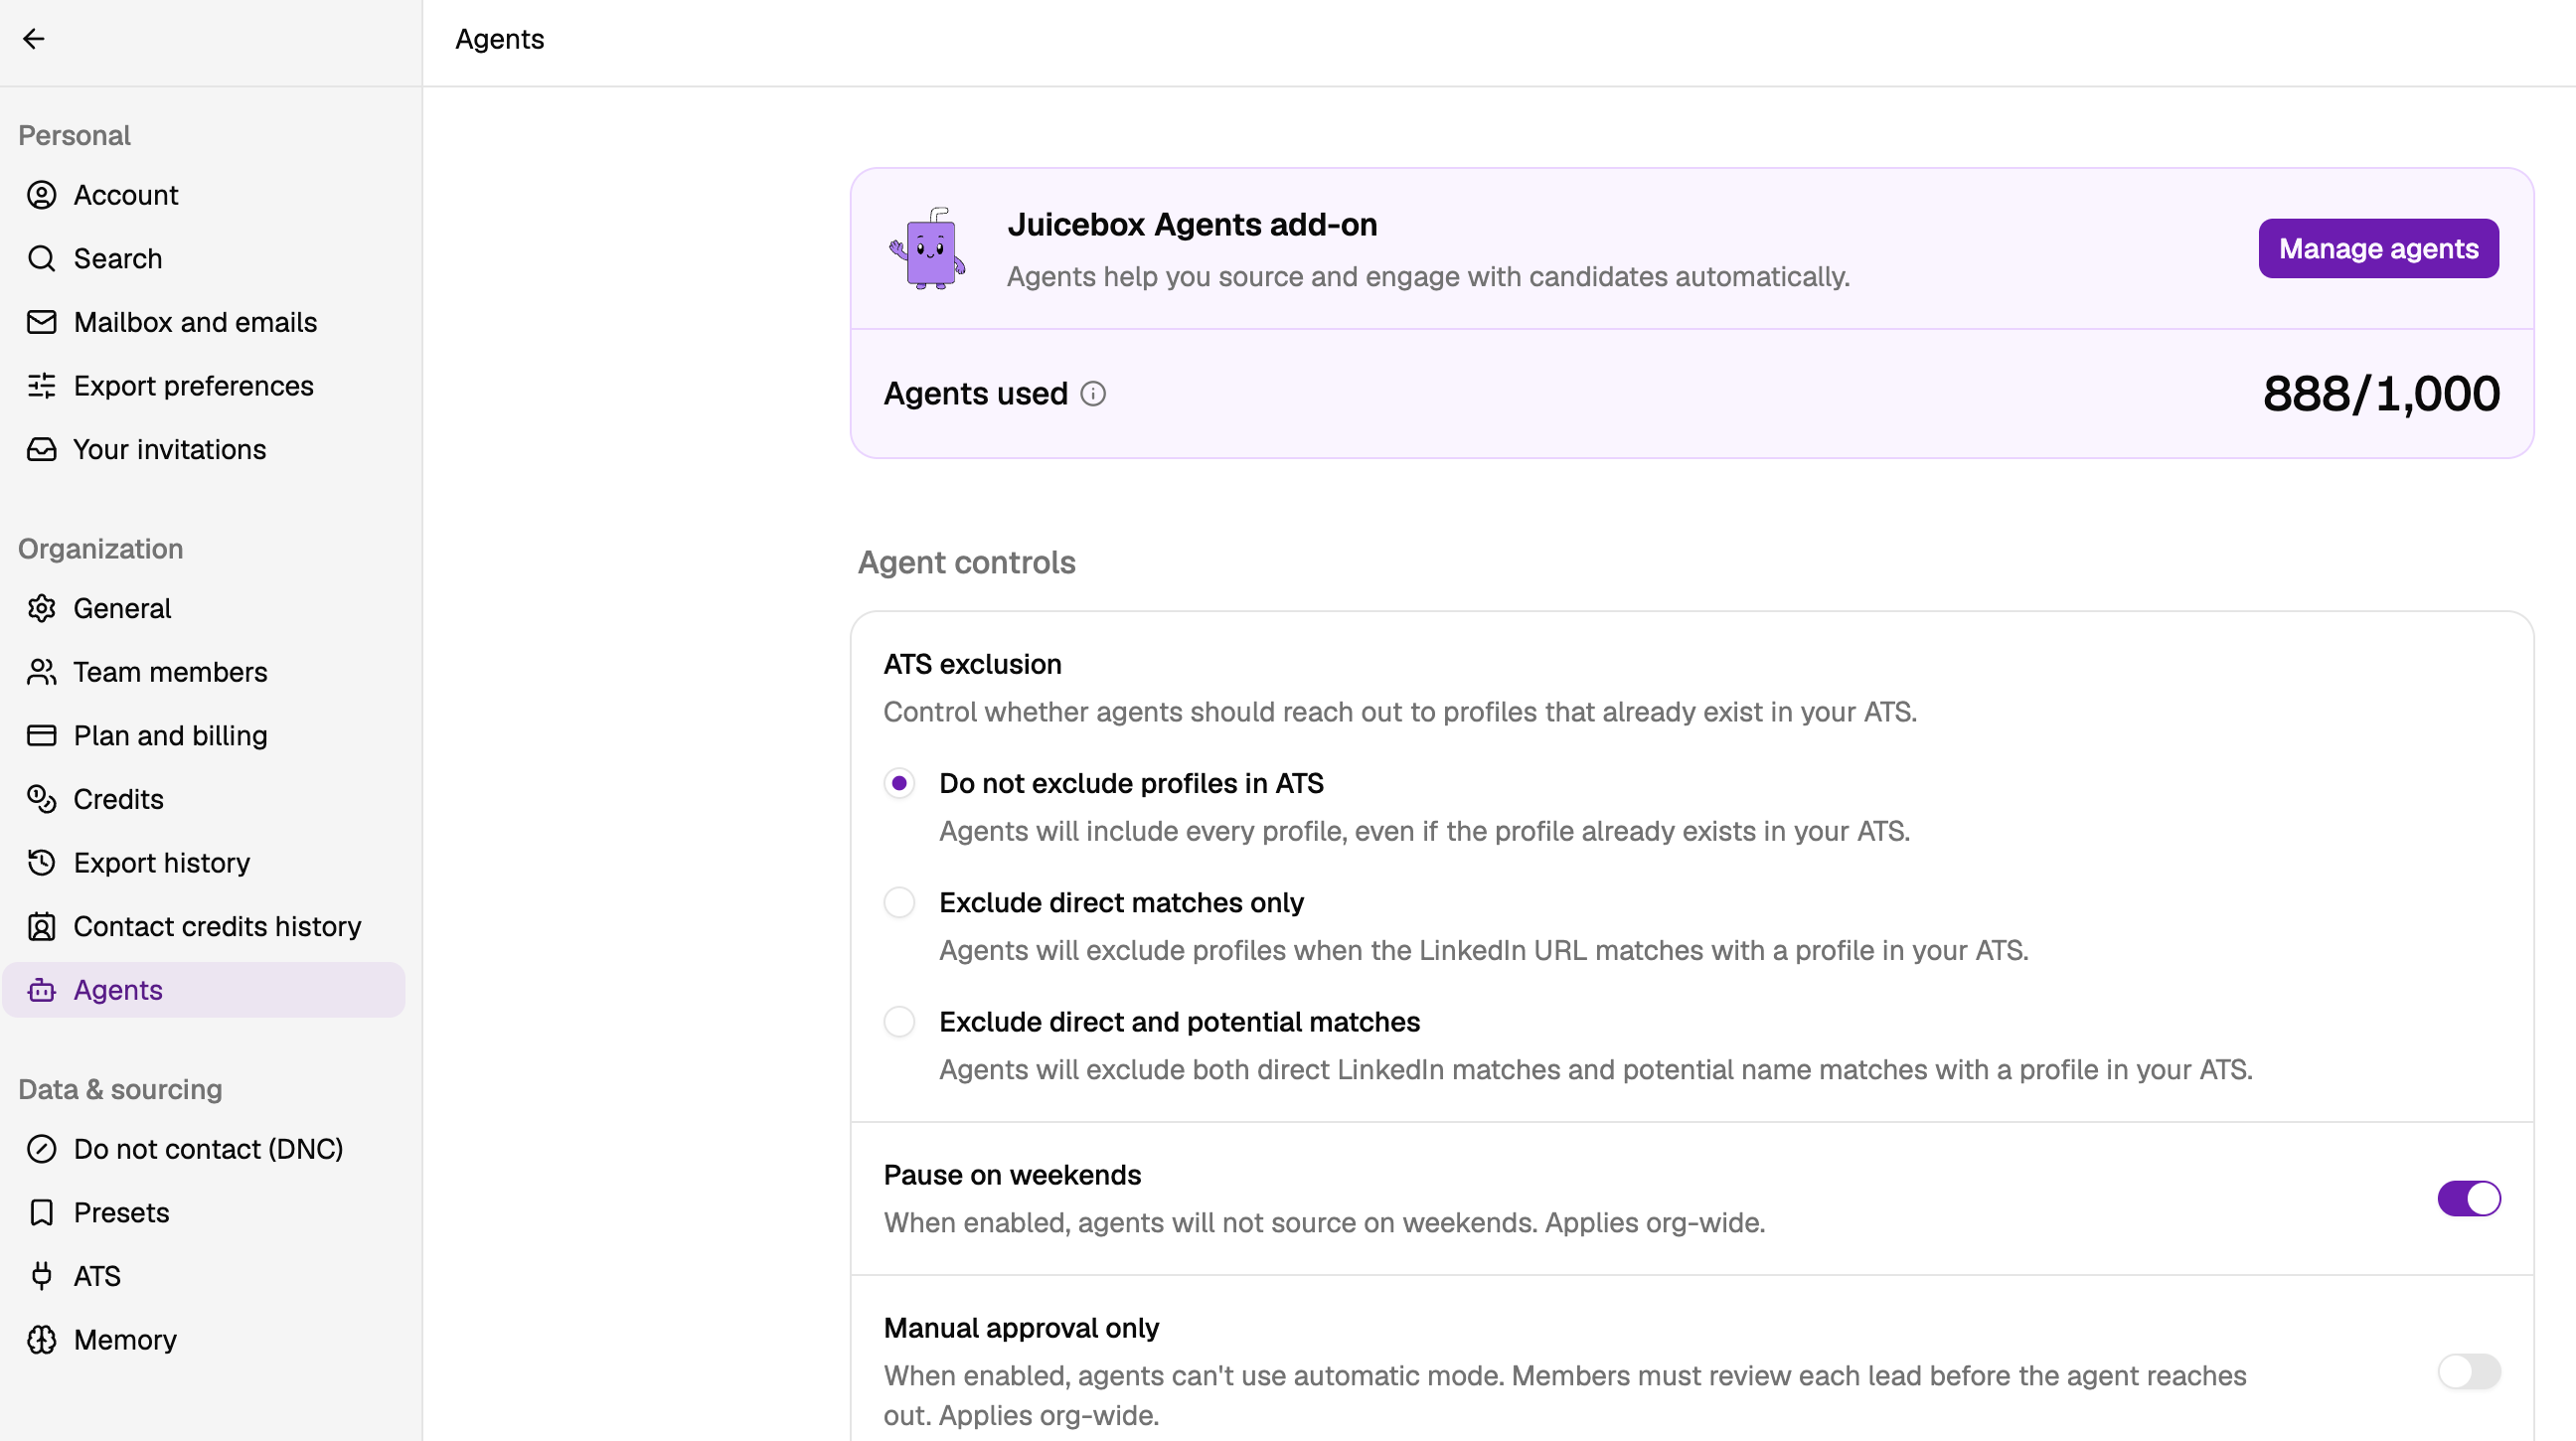Open Export preferences page
Screen dimensions: 2576x1441
pos(204,386)
